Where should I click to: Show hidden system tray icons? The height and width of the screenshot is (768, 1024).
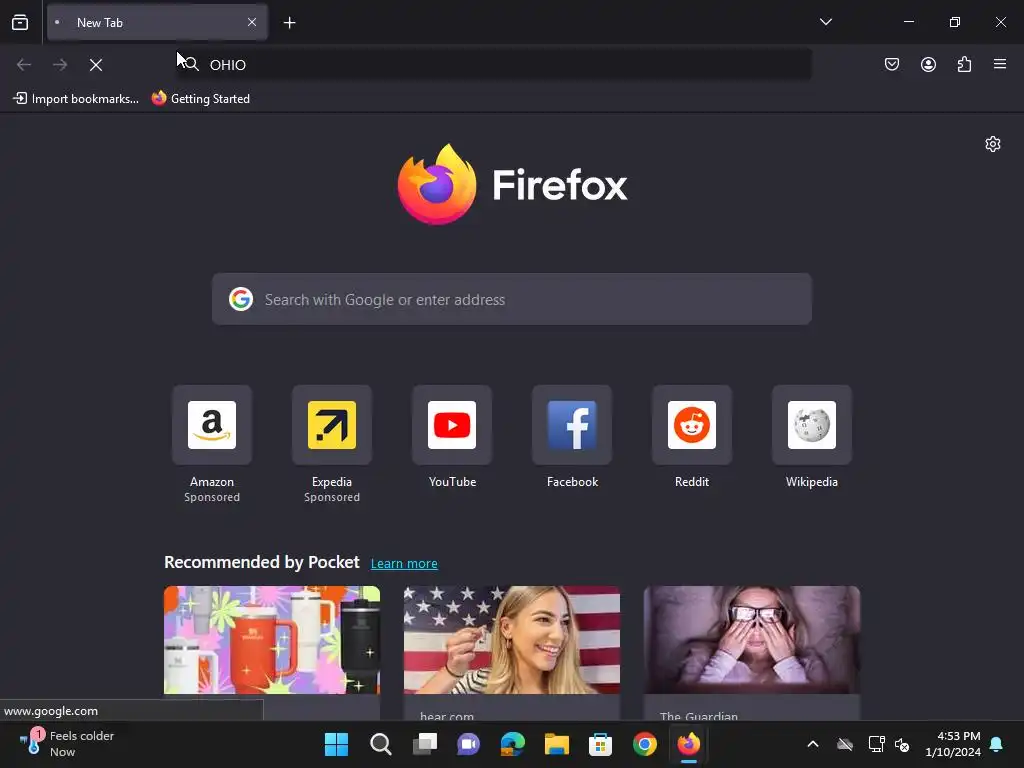813,744
